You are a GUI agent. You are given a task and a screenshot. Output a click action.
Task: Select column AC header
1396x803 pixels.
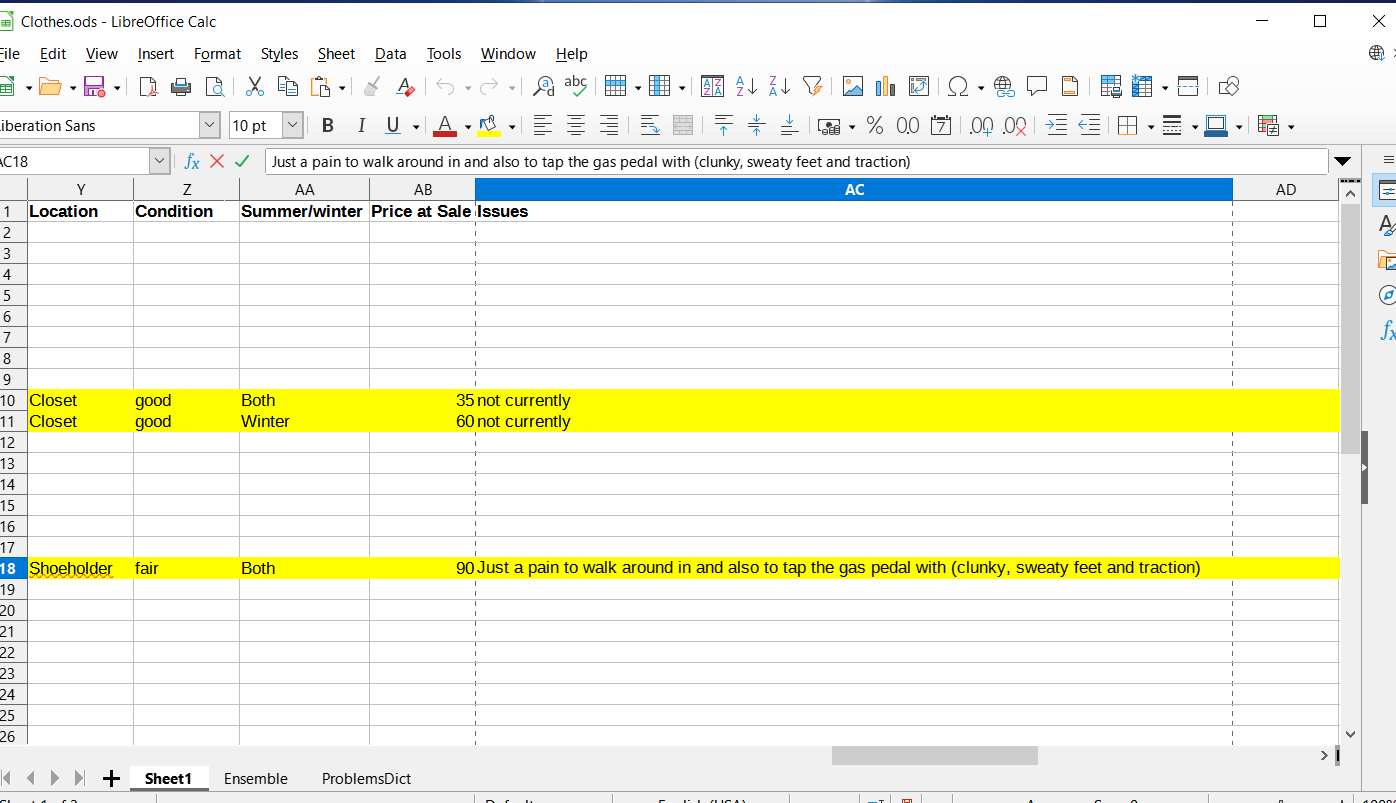click(x=854, y=189)
